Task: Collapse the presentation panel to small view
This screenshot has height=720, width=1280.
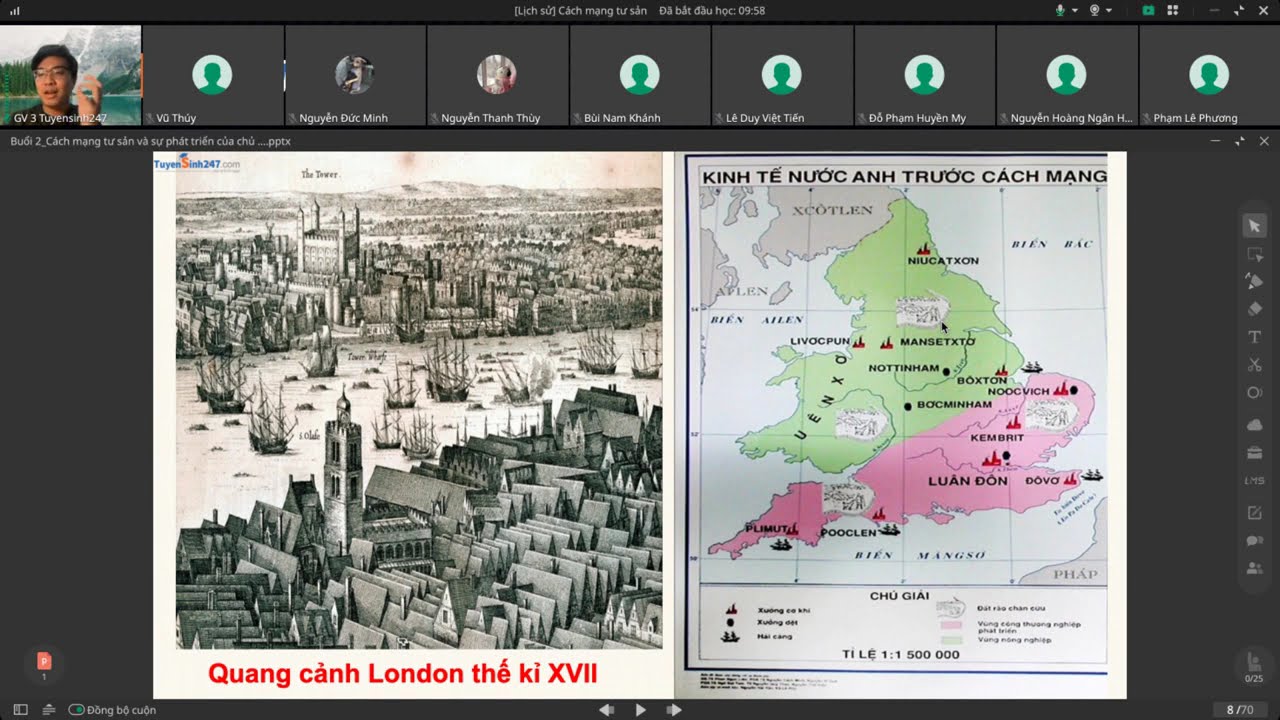Action: 1240,141
